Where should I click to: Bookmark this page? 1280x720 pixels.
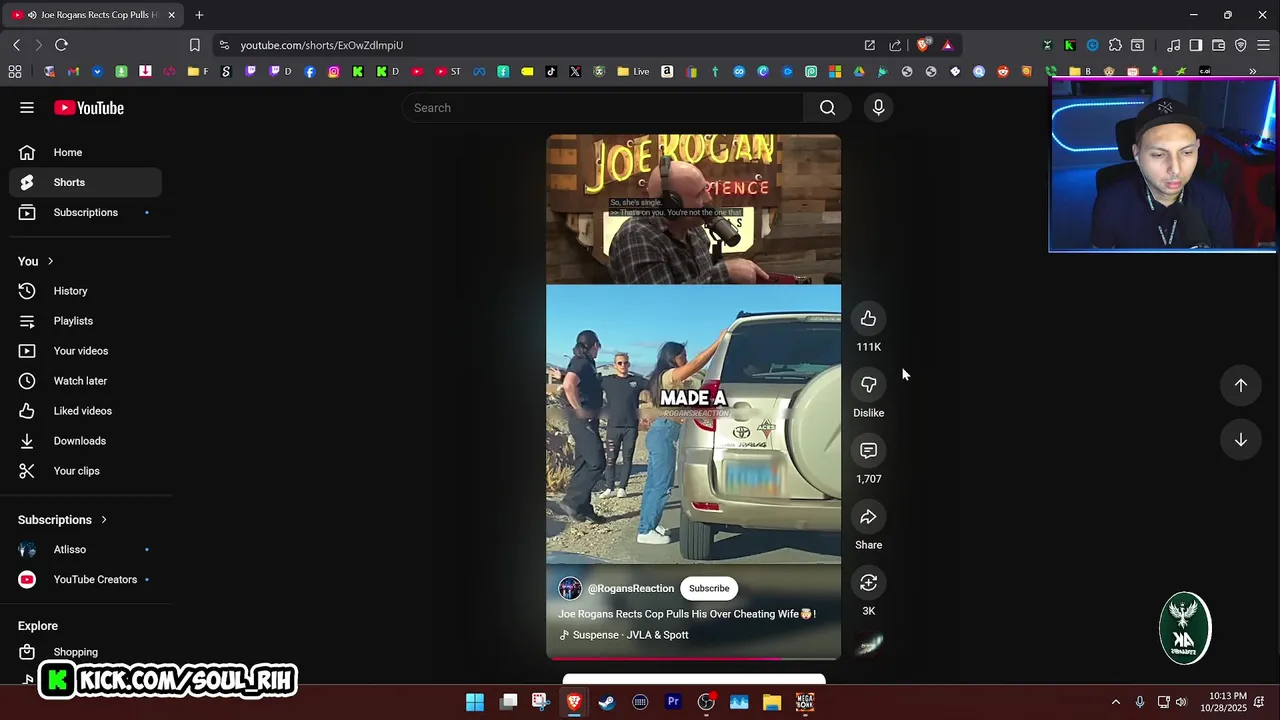(195, 45)
